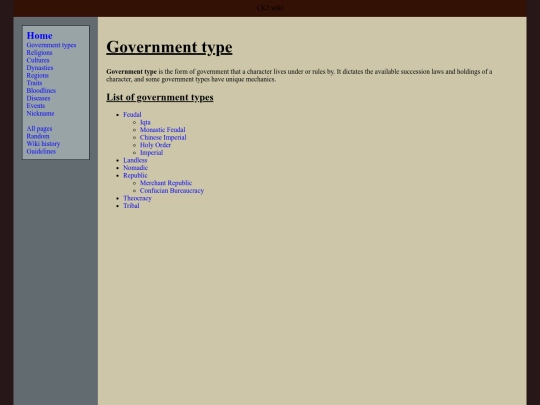The image size is (540, 405).
Task: Open the Cultures sidebar link
Action: (x=38, y=60)
